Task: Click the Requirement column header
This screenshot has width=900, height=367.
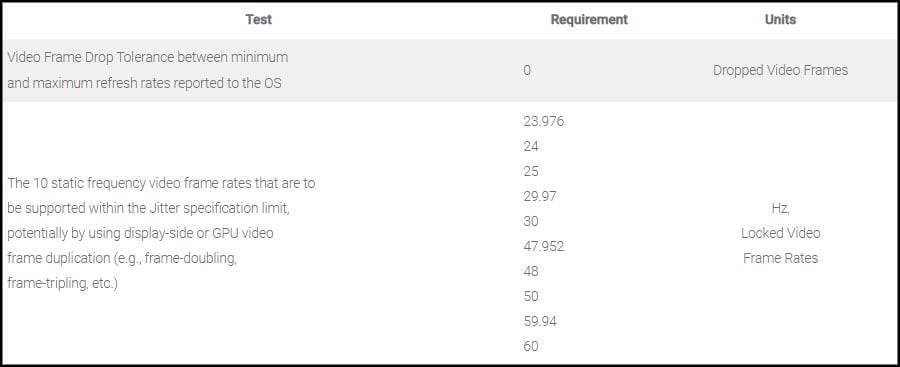Action: tap(589, 20)
